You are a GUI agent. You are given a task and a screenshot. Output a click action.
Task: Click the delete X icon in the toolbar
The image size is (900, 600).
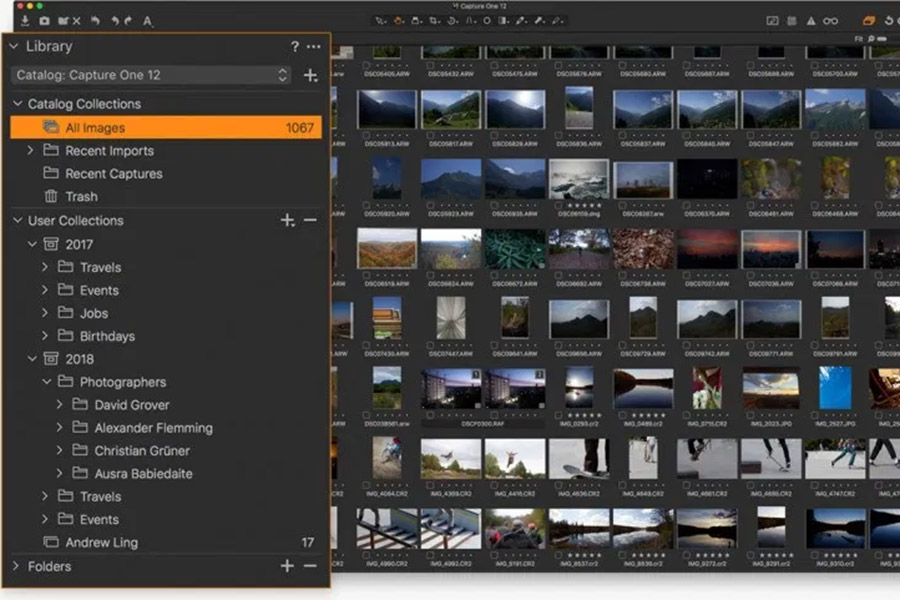[76, 19]
